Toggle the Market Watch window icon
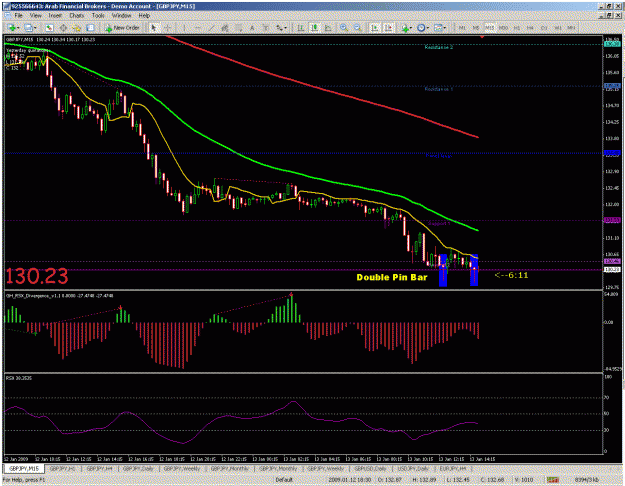The height and width of the screenshot is (486, 625). coord(49,28)
